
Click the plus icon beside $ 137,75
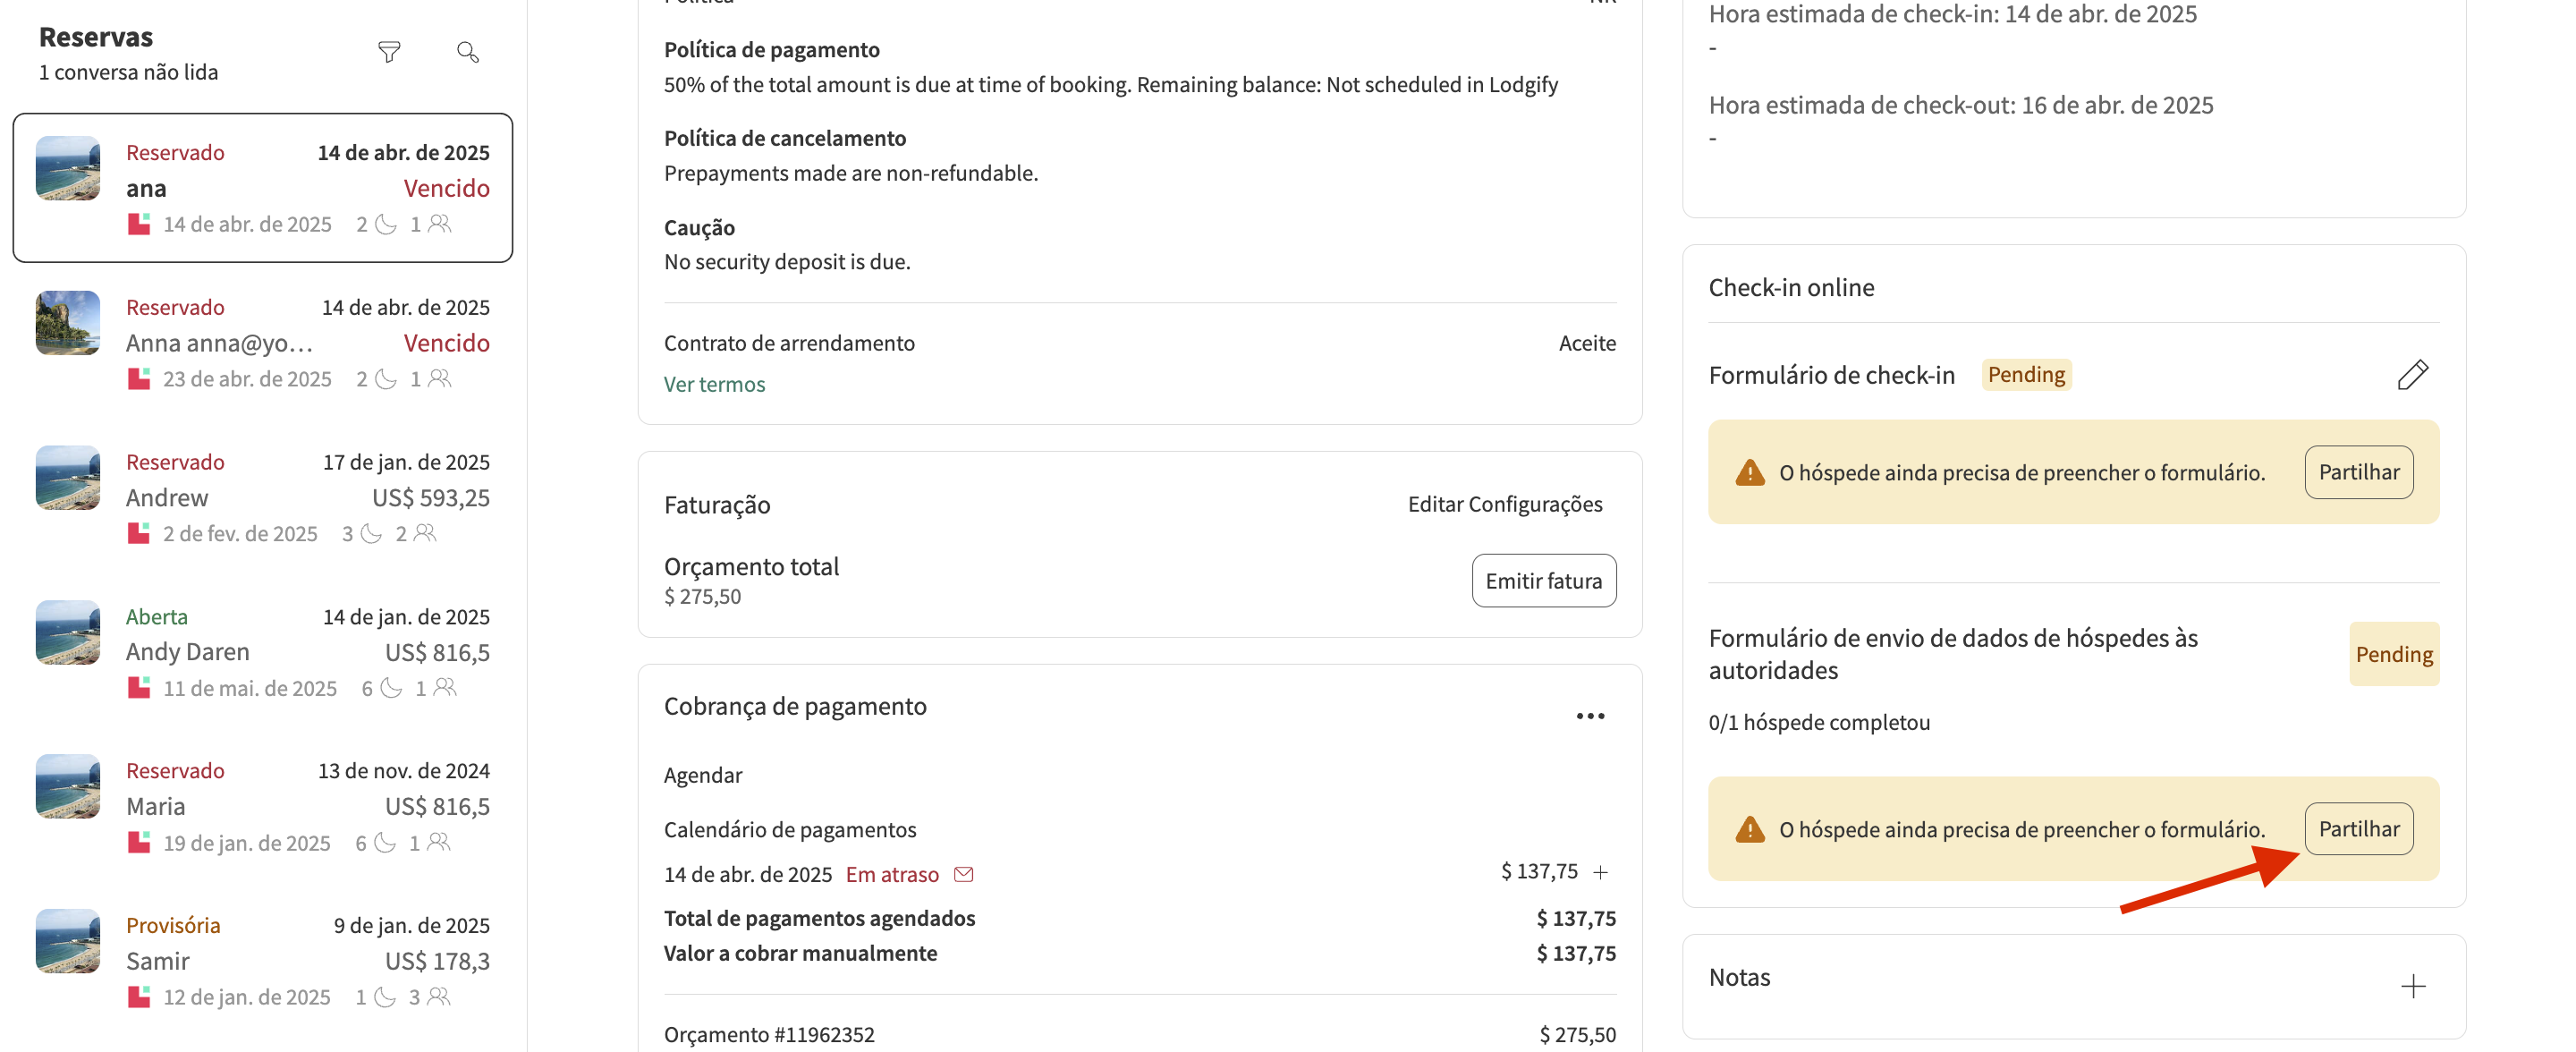click(1600, 872)
